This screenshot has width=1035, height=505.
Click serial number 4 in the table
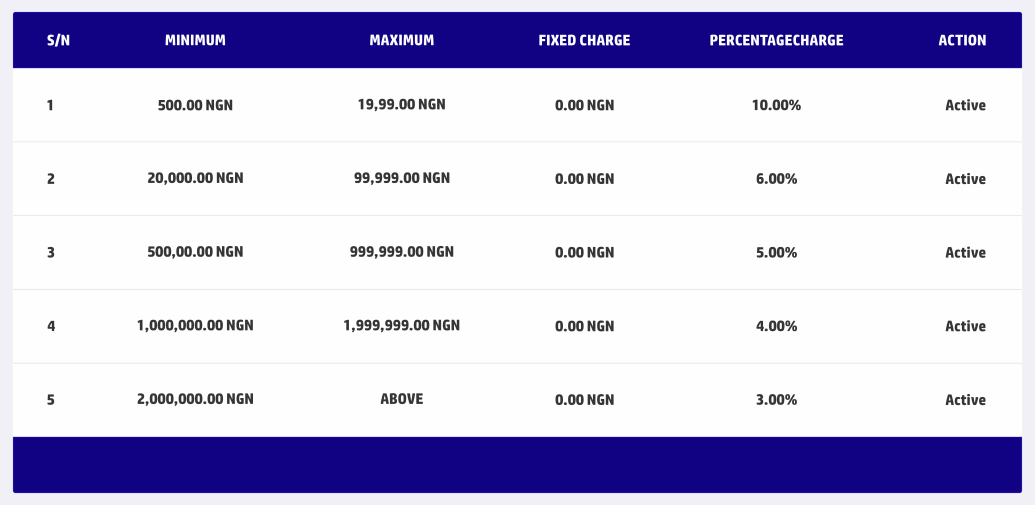coord(51,326)
